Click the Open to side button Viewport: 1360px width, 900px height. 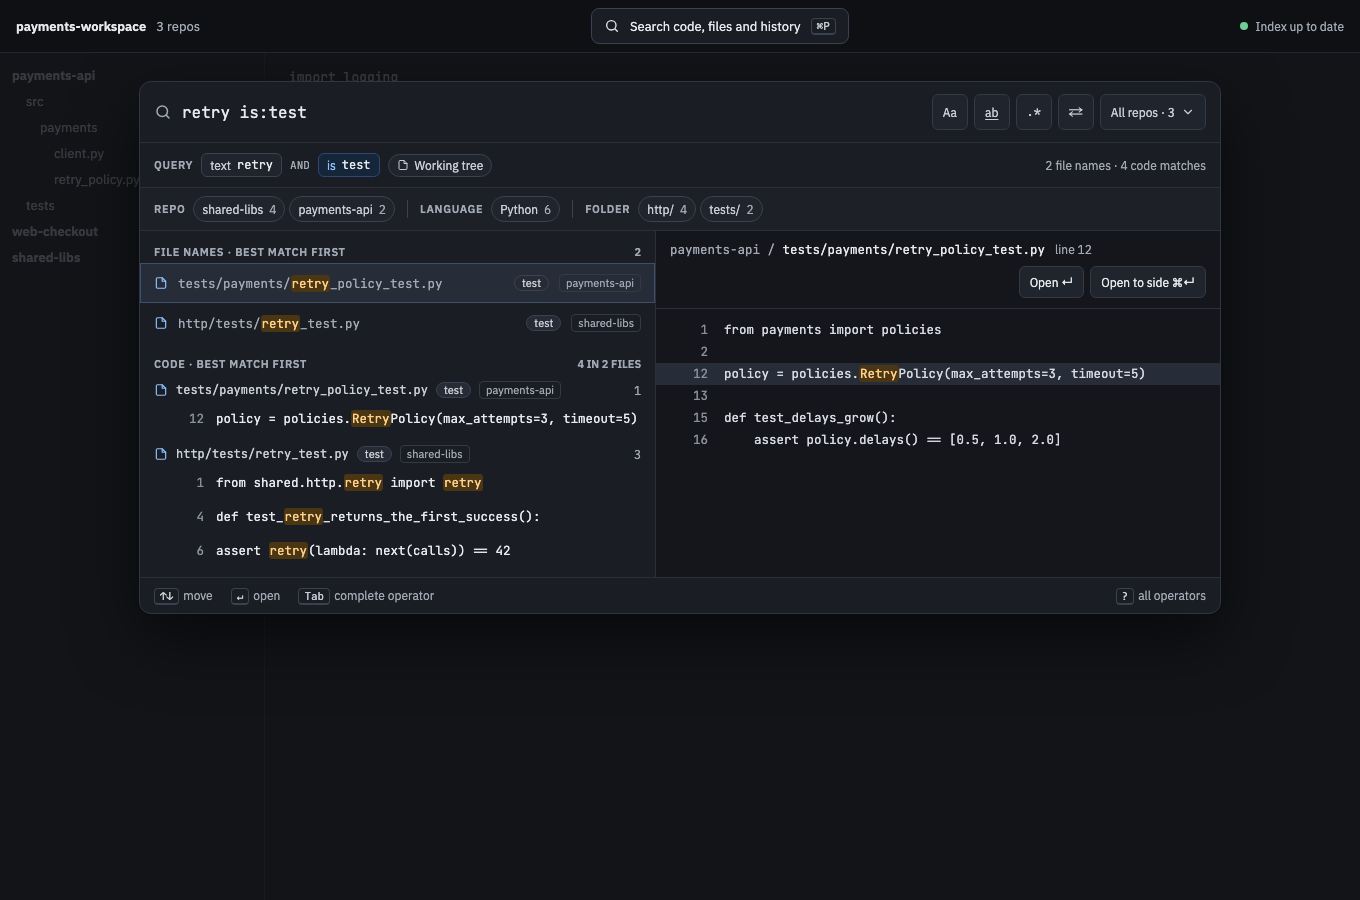[1148, 283]
